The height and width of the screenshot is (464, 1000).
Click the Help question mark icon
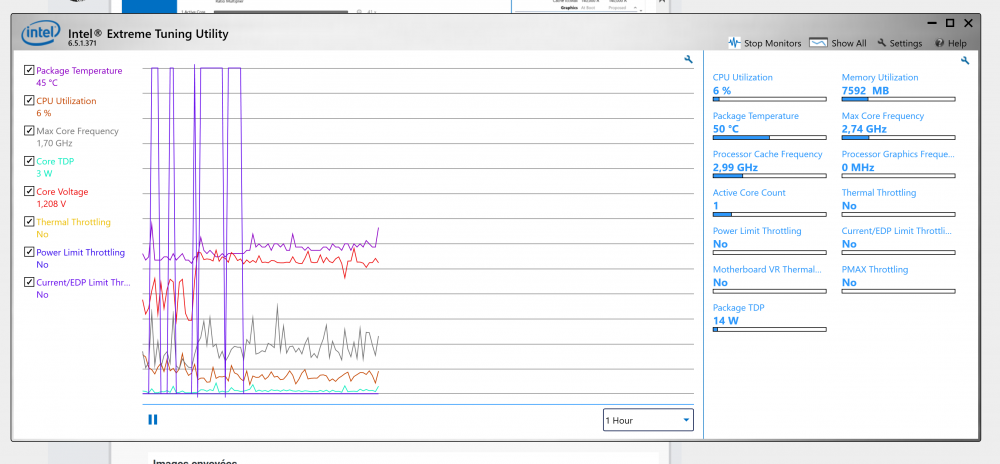[939, 43]
